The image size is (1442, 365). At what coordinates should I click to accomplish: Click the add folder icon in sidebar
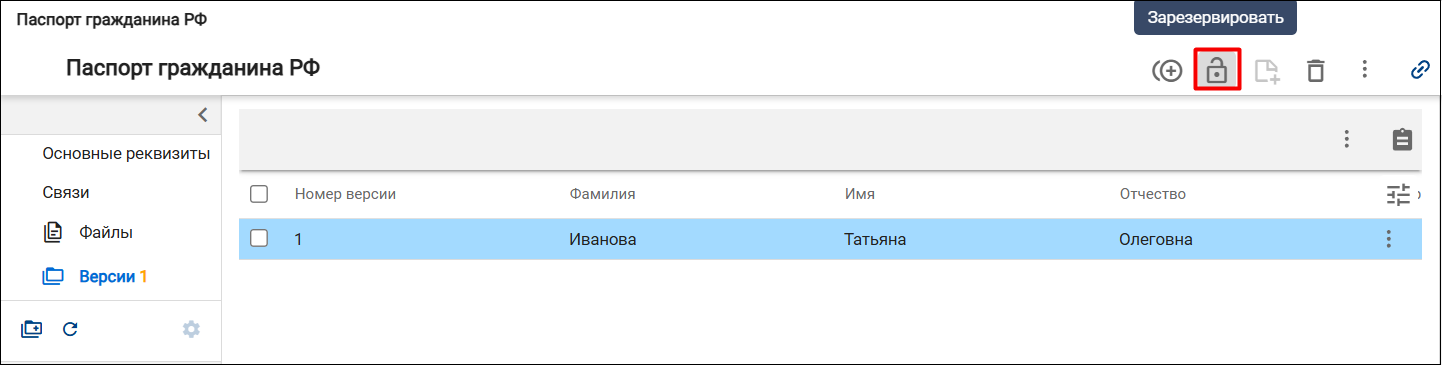click(32, 328)
